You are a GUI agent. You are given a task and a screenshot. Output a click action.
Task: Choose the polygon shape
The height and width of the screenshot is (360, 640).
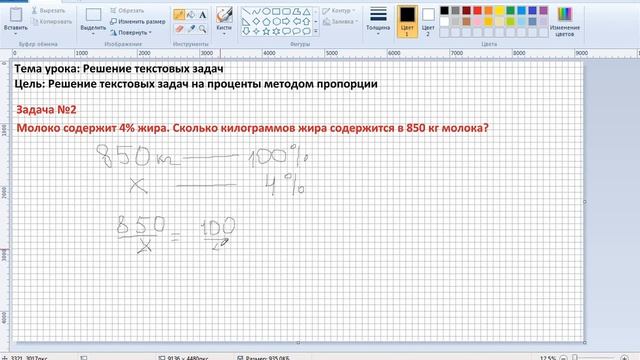(x=297, y=11)
